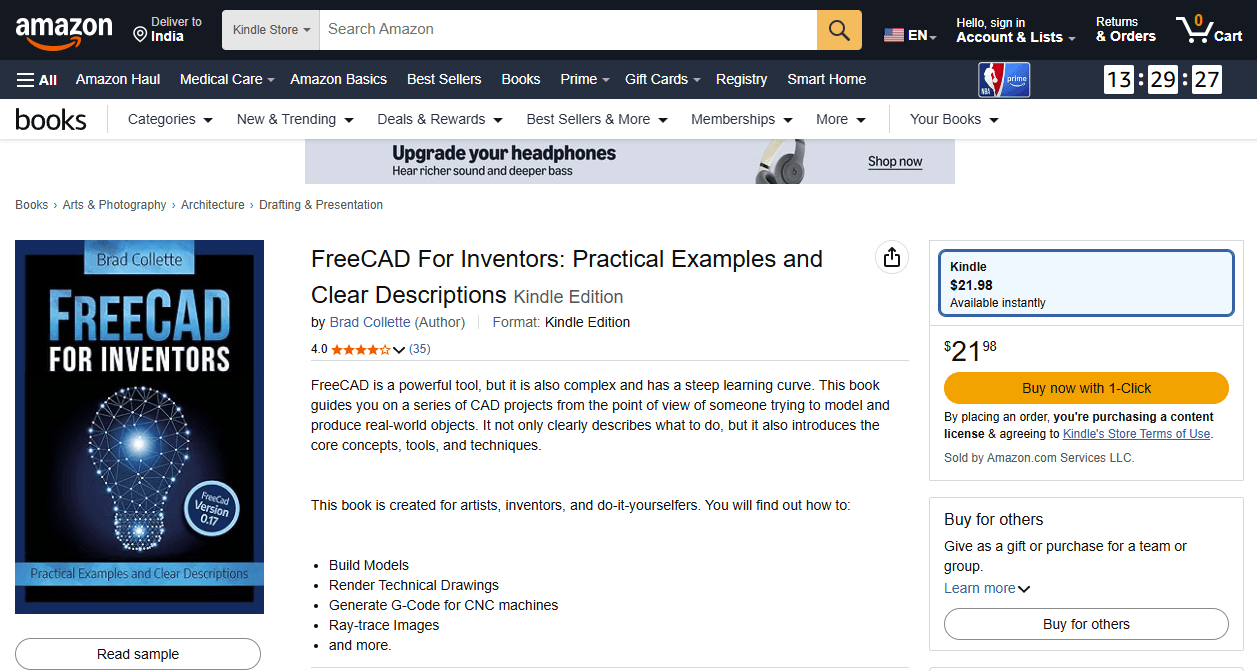Viewport: 1257px width, 671px height.
Task: Open the Kindle Store search category dropdown
Action: click(x=271, y=30)
